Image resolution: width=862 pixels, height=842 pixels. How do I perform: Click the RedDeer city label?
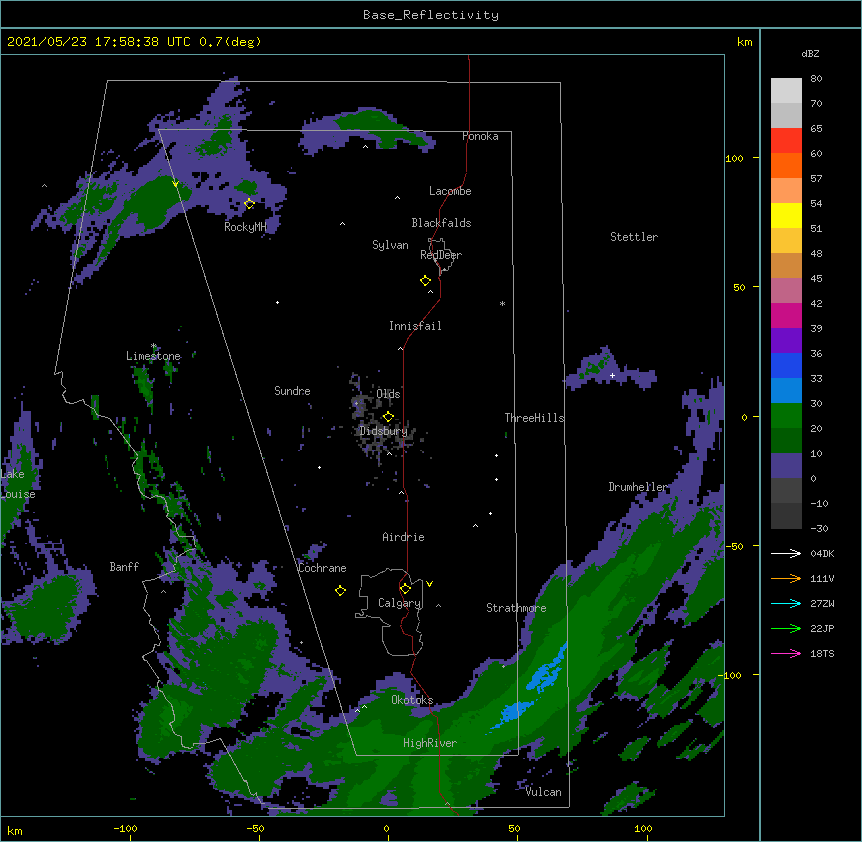441,255
